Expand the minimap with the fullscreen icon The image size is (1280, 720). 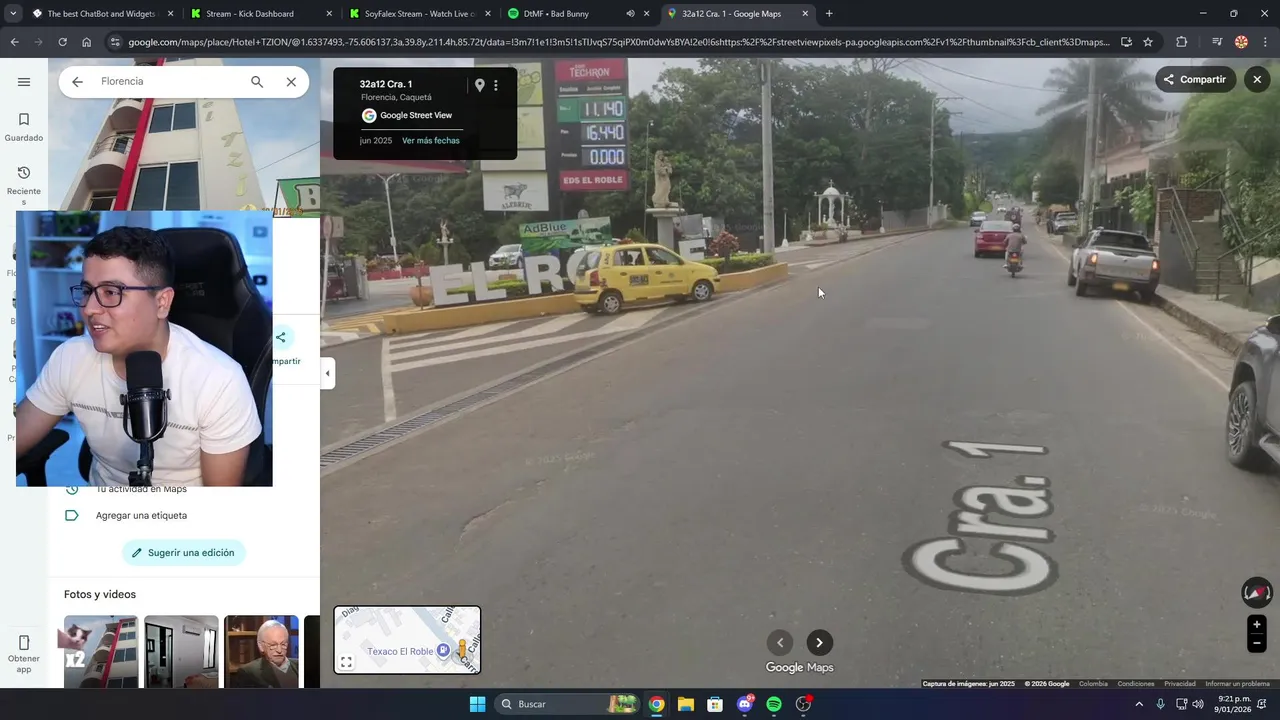(x=346, y=662)
